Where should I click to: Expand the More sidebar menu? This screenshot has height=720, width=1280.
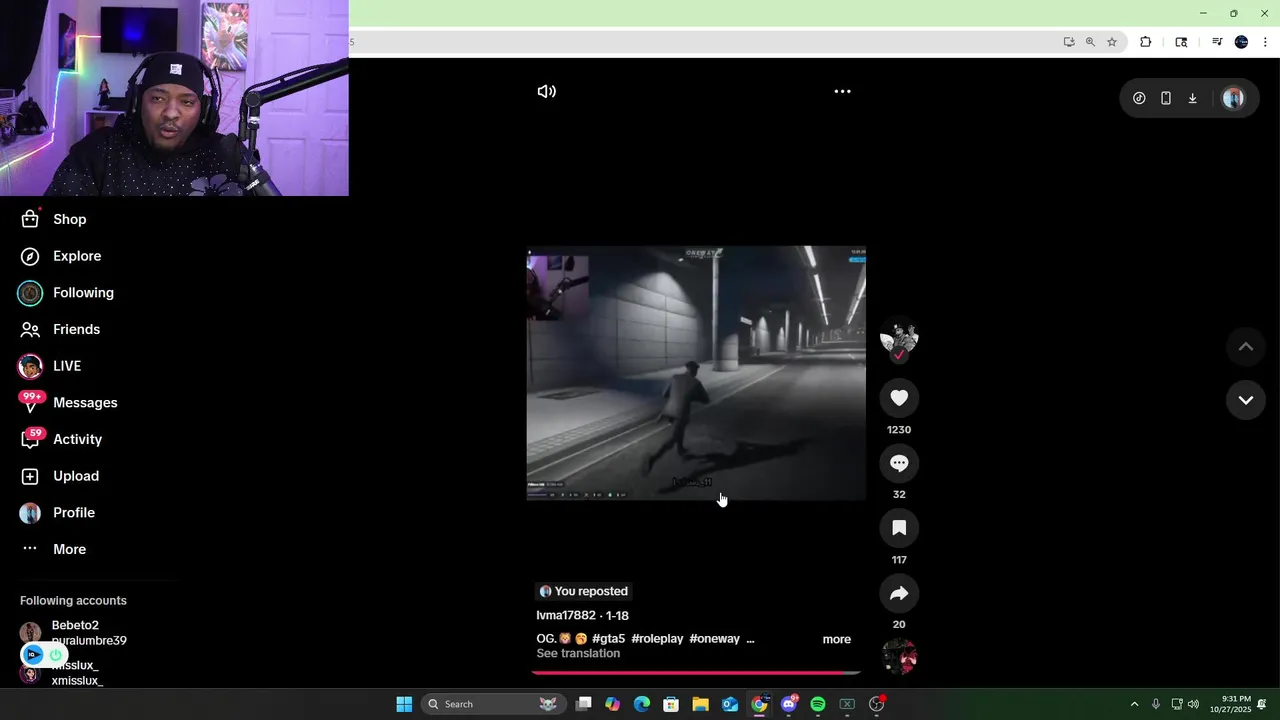click(x=54, y=549)
